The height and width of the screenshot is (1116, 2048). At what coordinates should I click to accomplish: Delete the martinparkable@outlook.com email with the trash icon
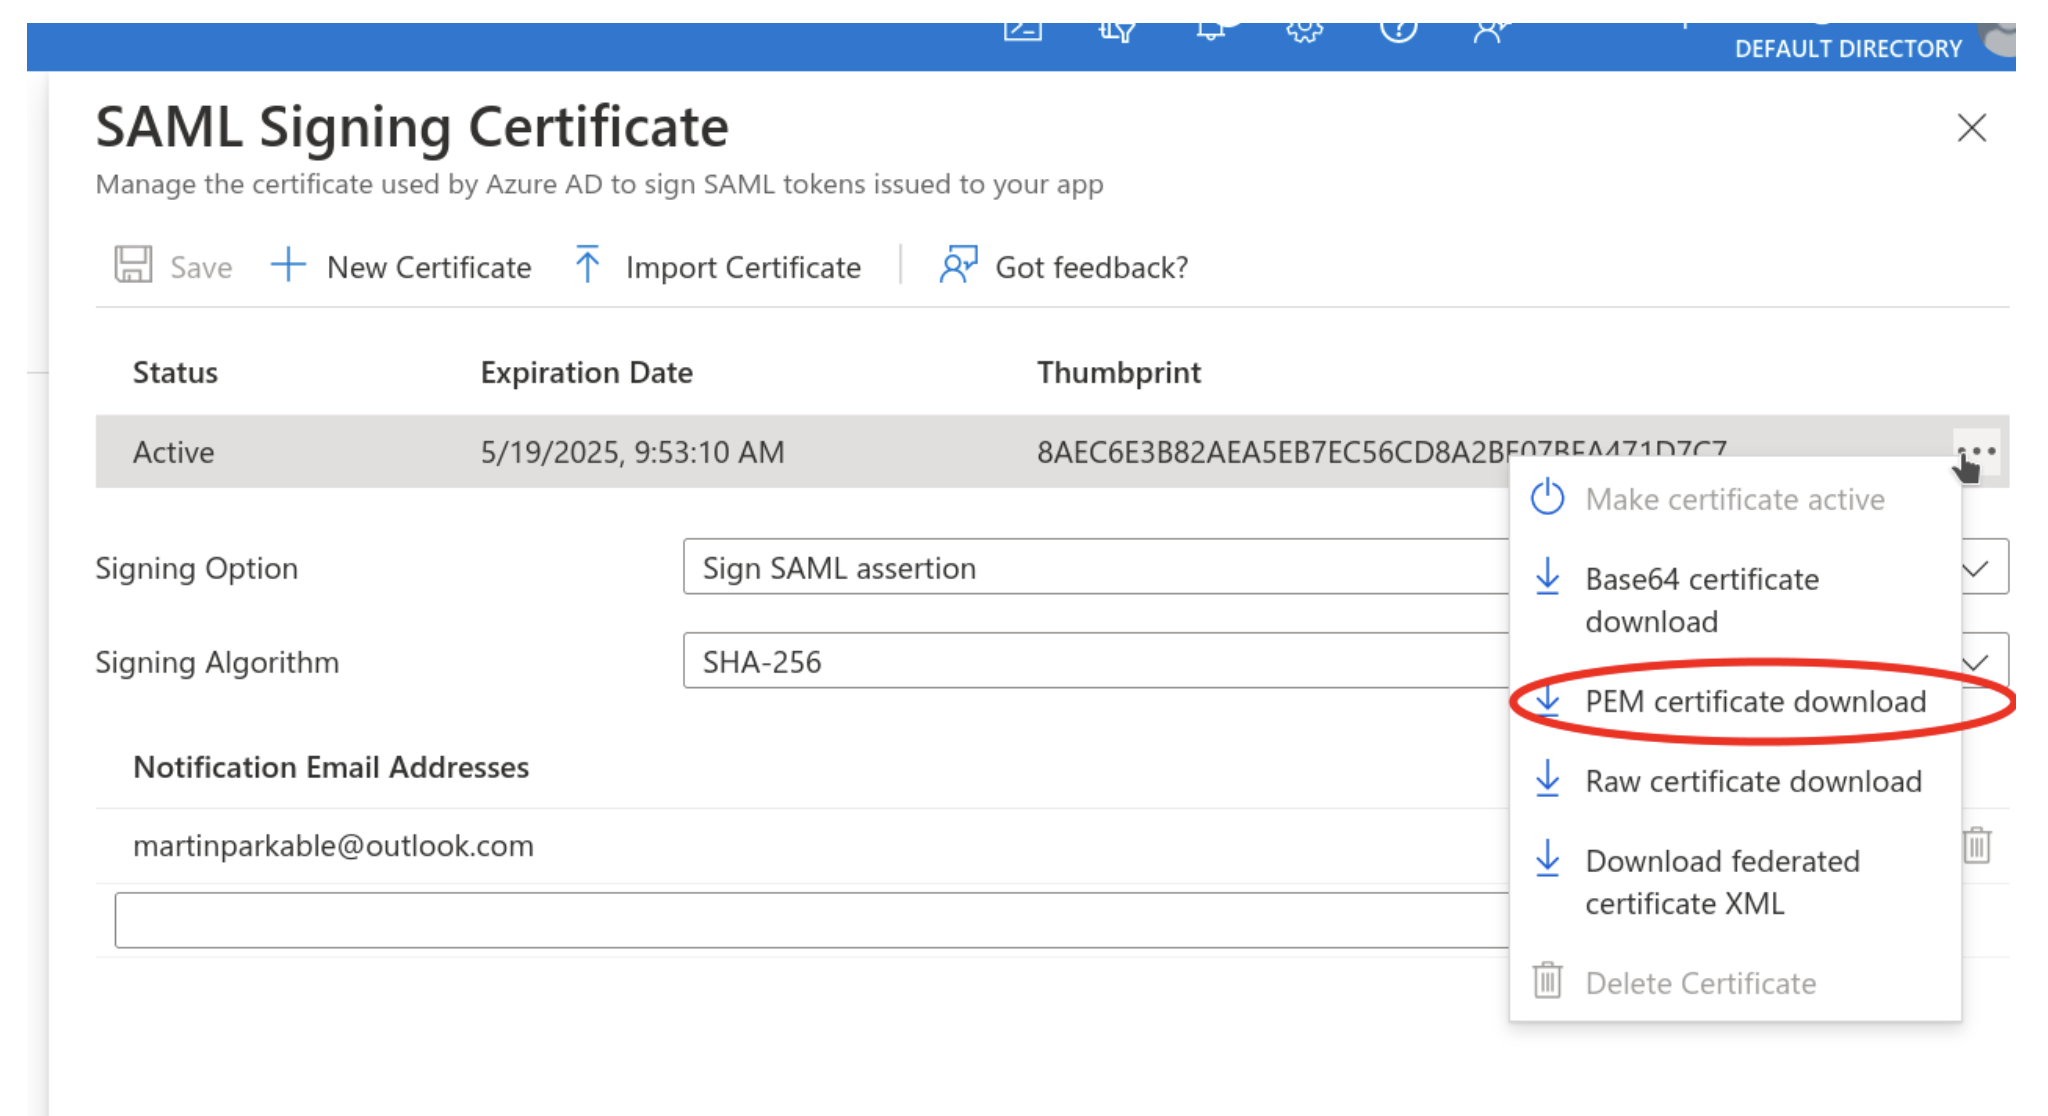point(1977,846)
